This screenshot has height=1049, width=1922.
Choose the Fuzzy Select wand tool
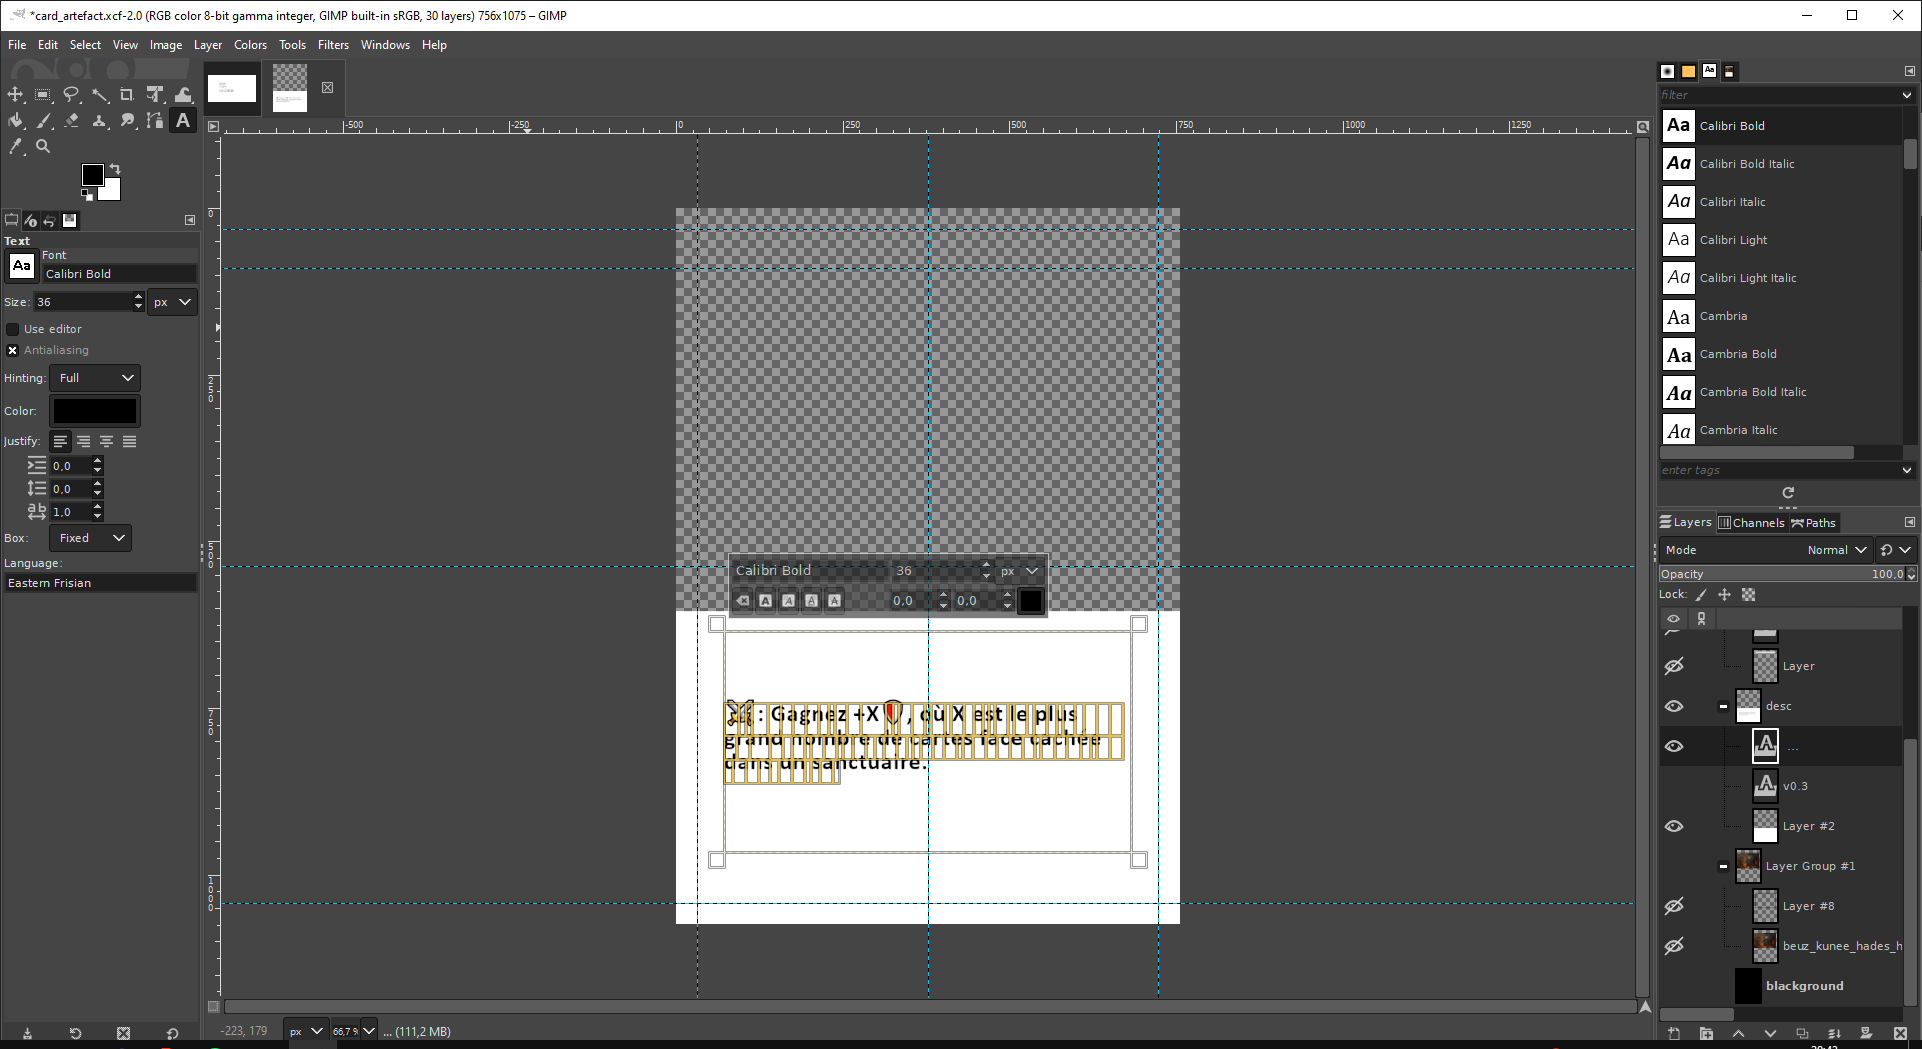tap(99, 94)
